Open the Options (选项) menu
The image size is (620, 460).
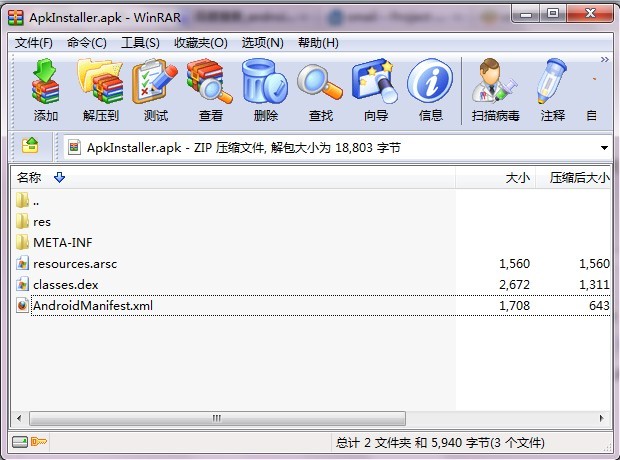pos(263,42)
